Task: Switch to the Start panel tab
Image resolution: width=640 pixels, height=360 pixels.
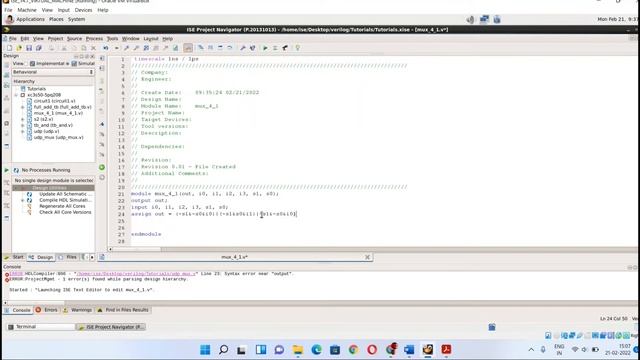Action: (x=14, y=257)
